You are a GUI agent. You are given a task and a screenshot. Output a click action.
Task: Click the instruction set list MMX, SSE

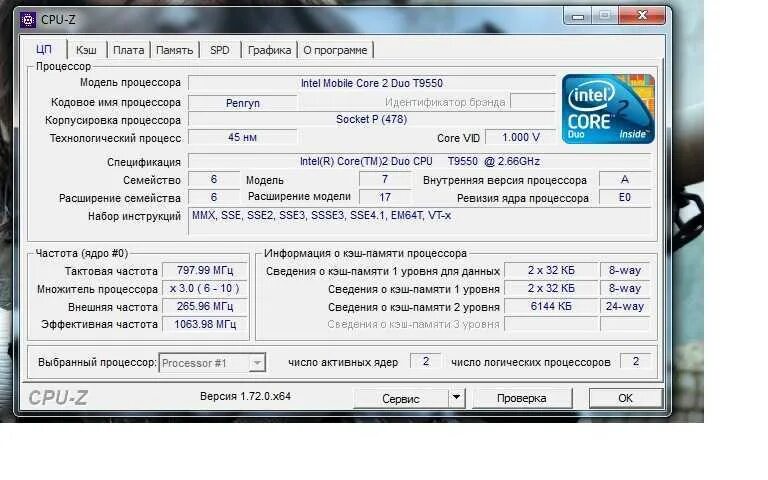[x=420, y=222]
